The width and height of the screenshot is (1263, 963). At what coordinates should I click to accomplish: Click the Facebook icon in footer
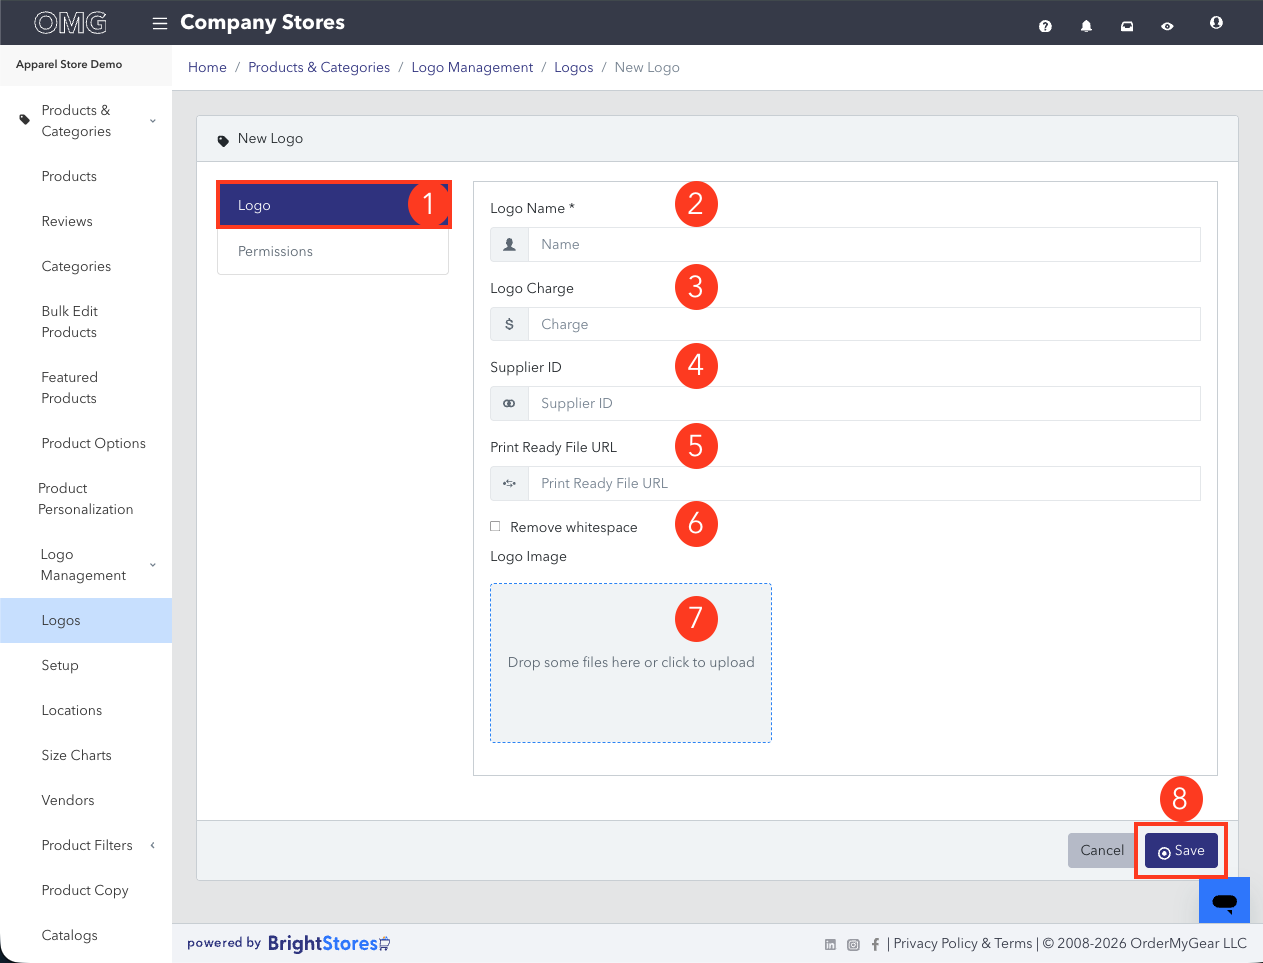875,944
